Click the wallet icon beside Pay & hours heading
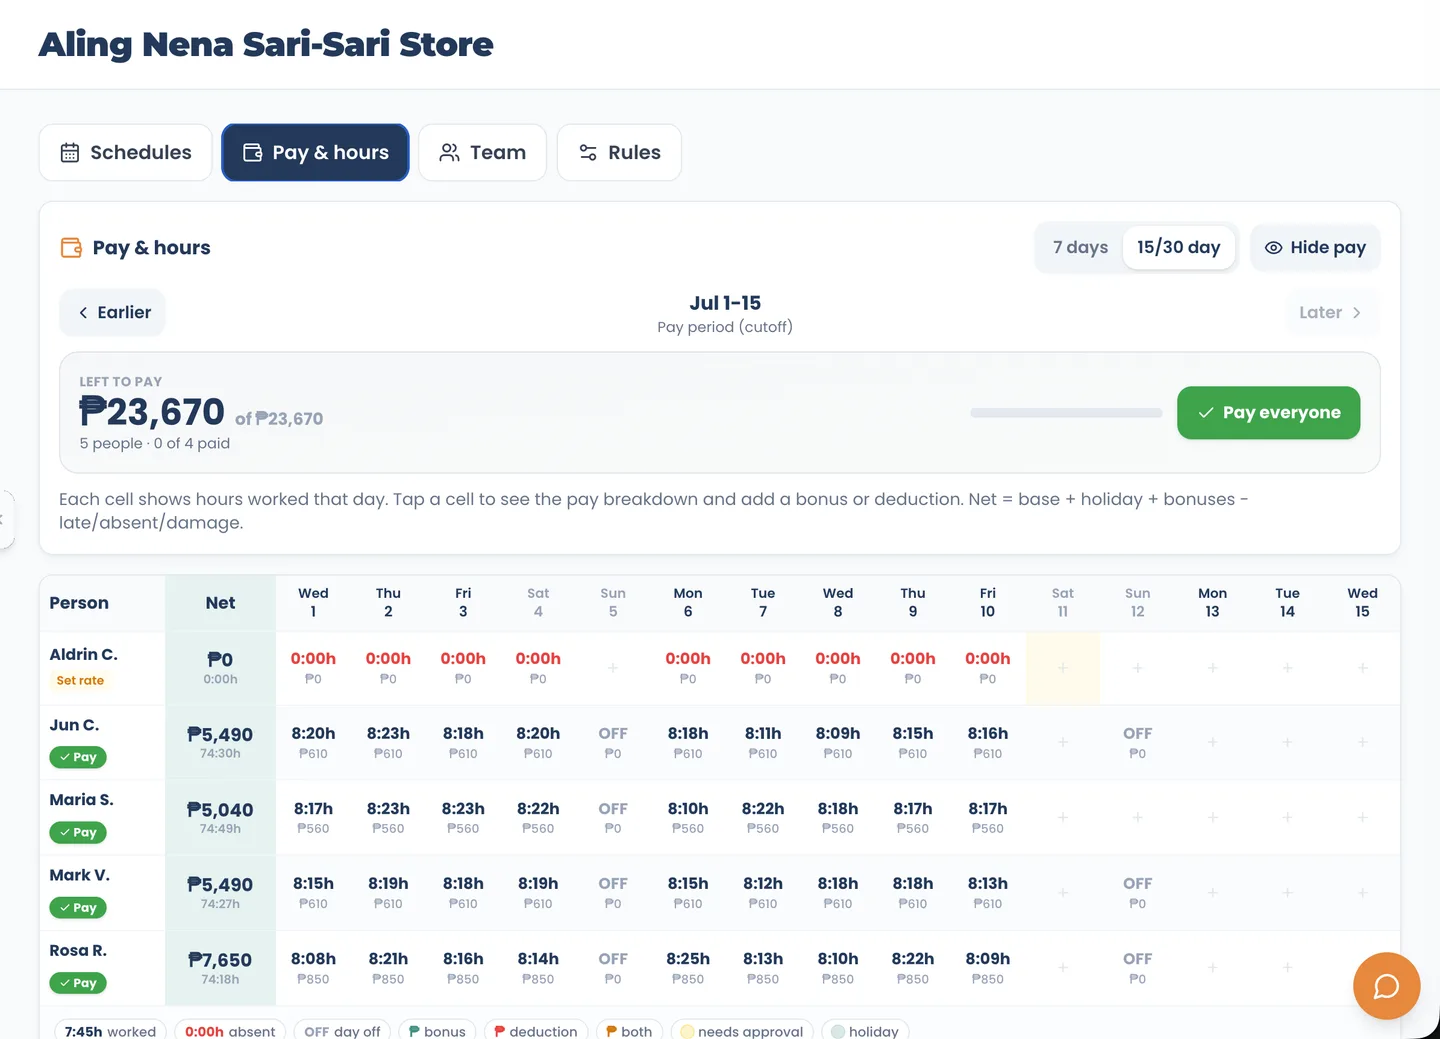1440x1039 pixels. [x=71, y=247]
